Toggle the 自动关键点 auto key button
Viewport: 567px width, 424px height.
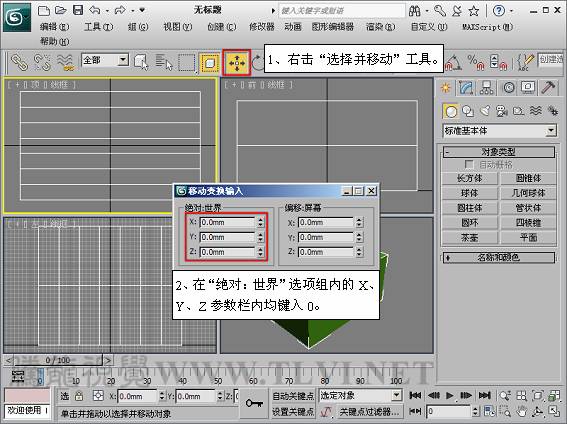[293, 396]
